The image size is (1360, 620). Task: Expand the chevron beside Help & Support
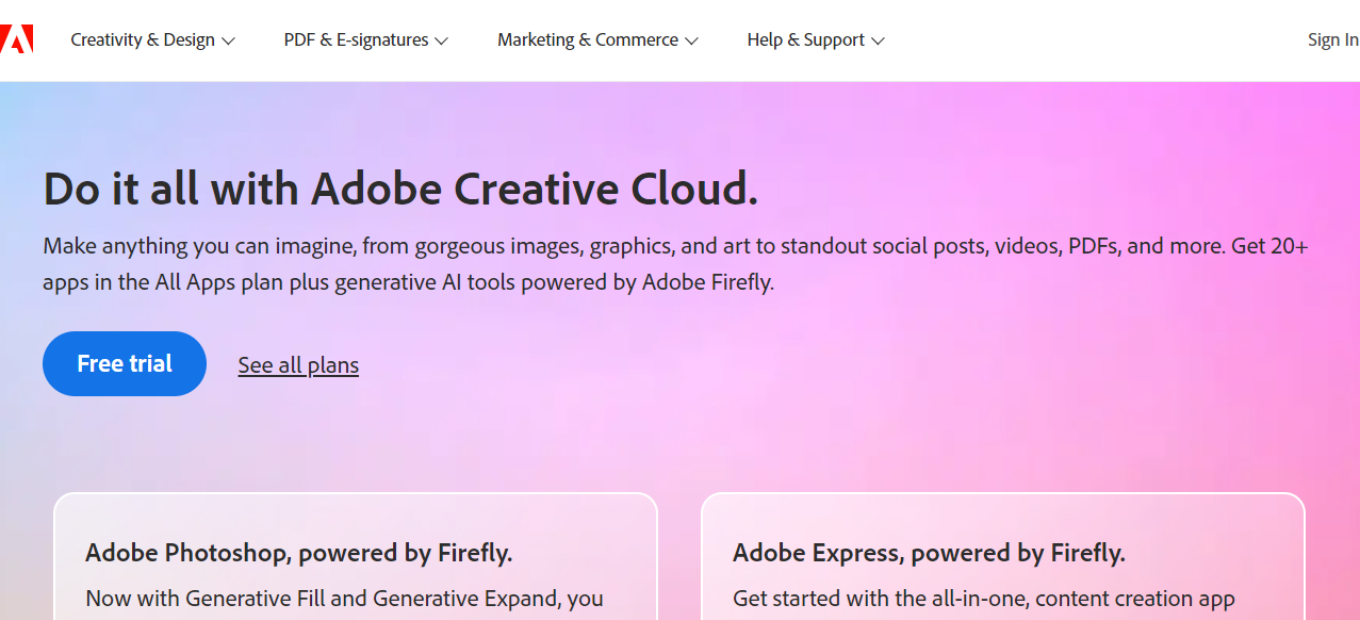tap(878, 41)
